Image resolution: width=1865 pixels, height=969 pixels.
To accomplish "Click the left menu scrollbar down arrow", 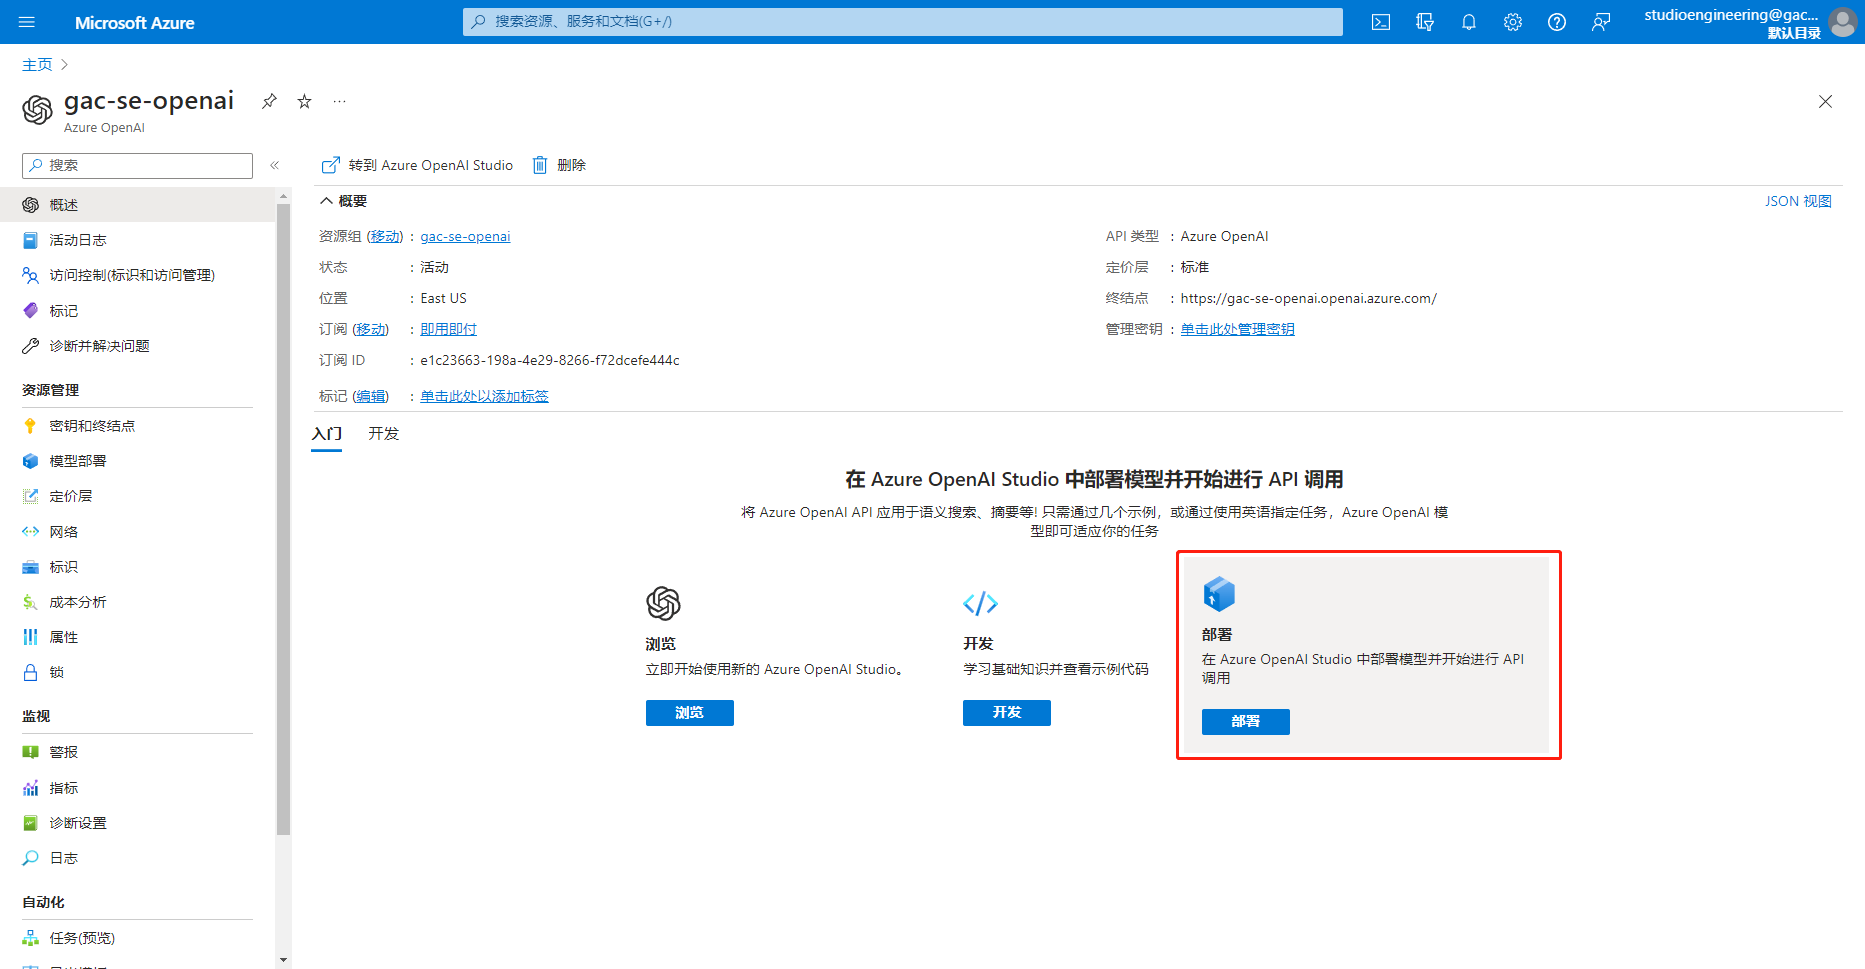I will click(283, 960).
